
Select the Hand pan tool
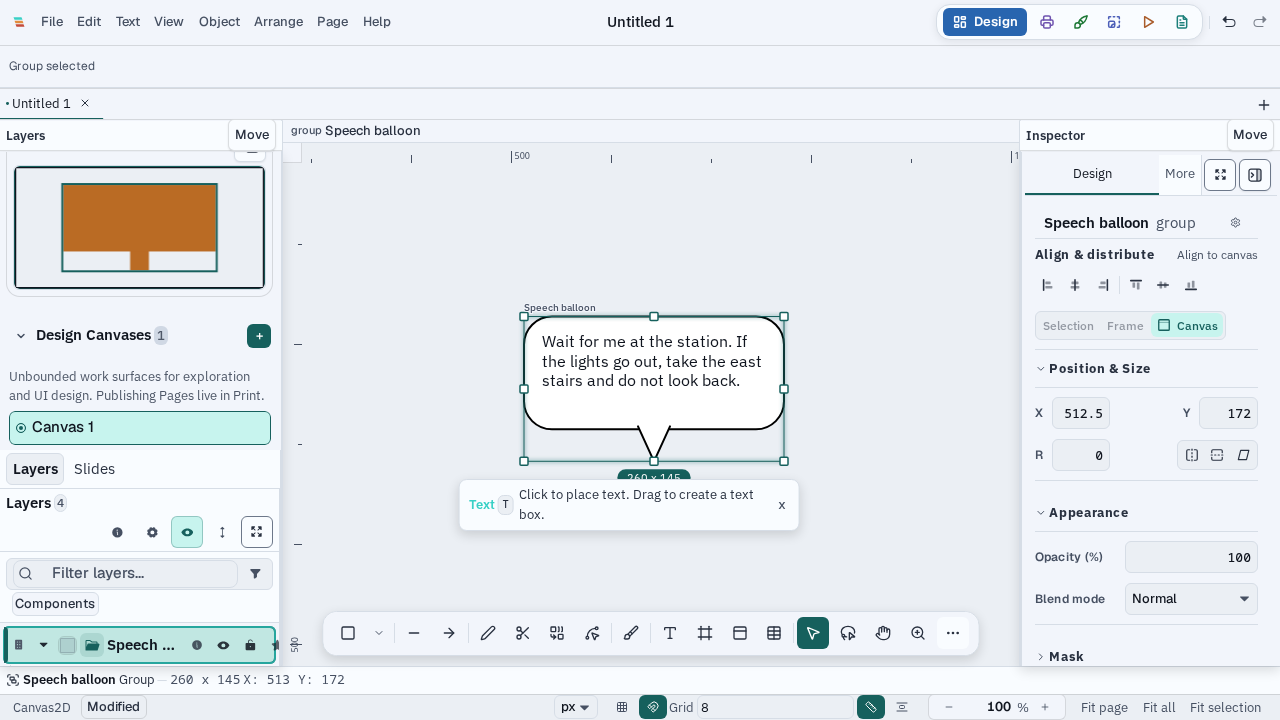click(883, 633)
